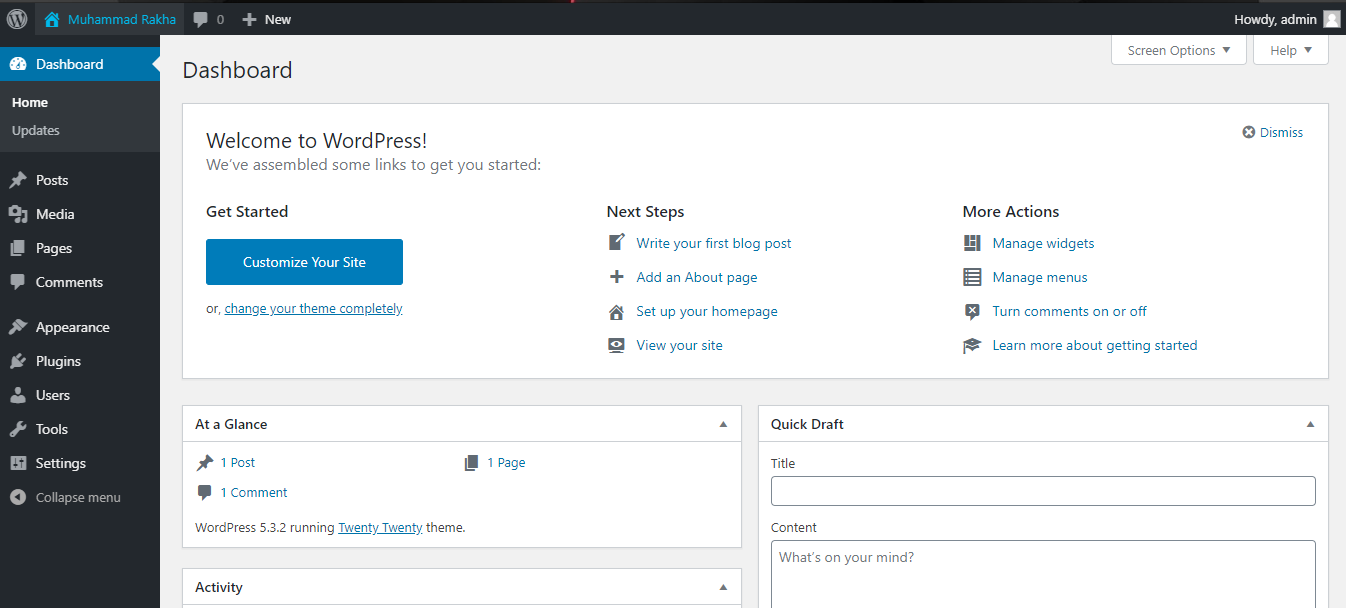Toggle the At a Glance panel
The image size is (1346, 608).
click(x=724, y=424)
